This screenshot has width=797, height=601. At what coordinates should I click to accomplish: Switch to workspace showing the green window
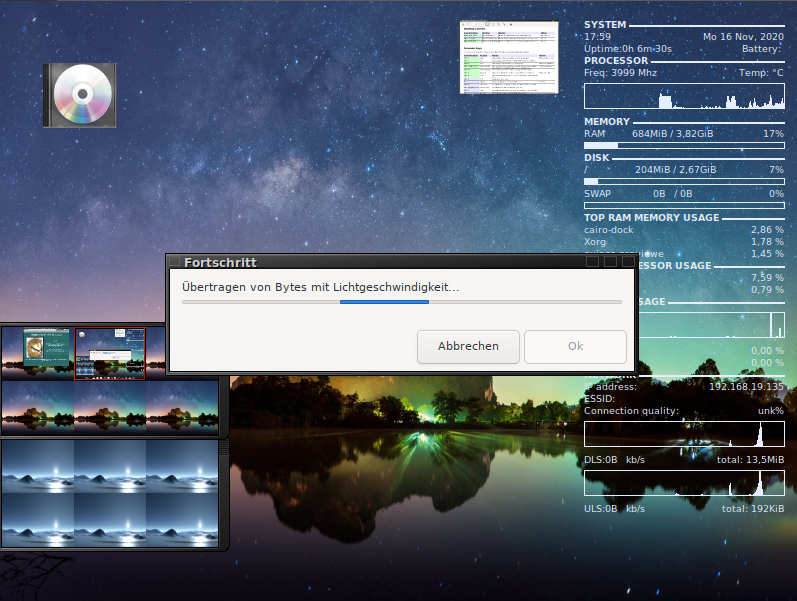click(38, 353)
